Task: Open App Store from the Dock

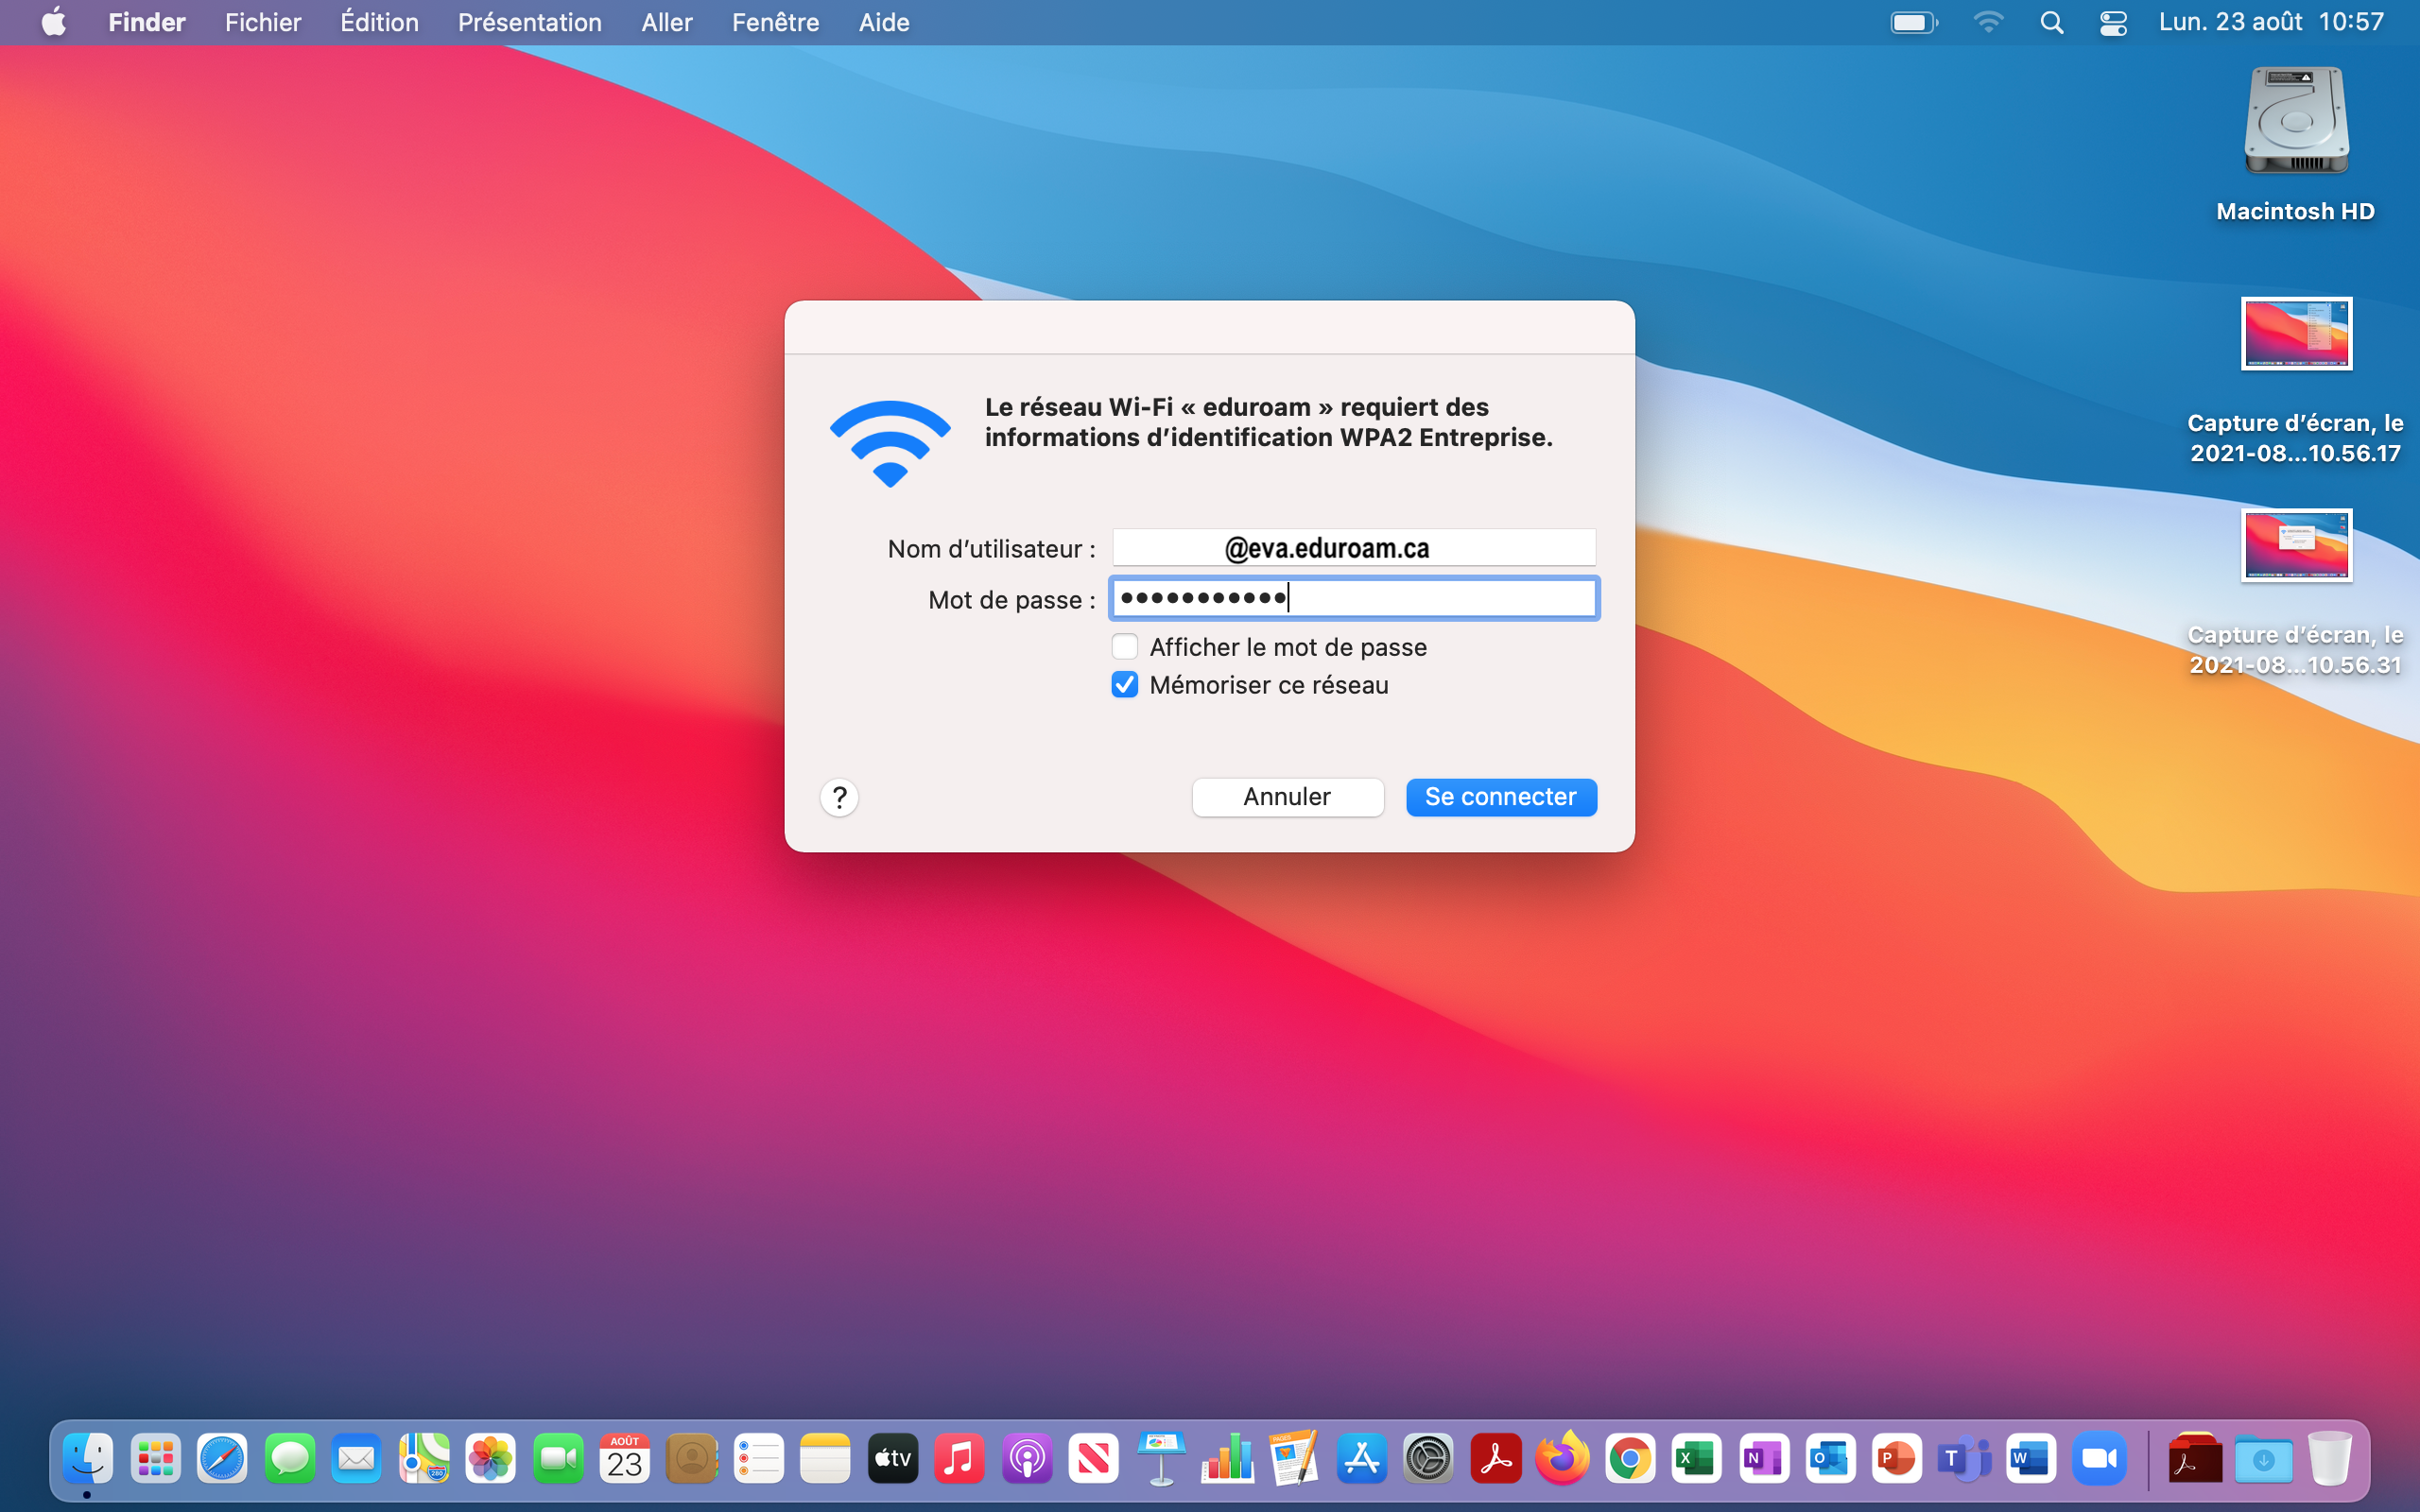Action: [1362, 1459]
